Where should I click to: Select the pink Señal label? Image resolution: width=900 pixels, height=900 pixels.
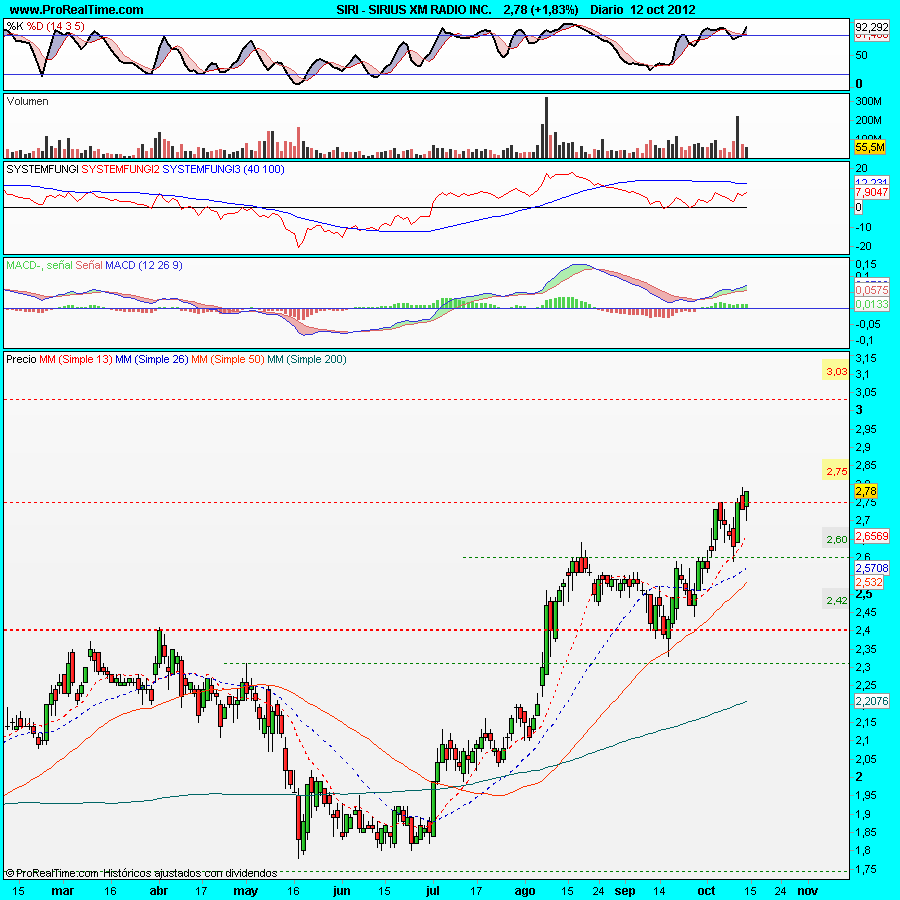[x=89, y=265]
